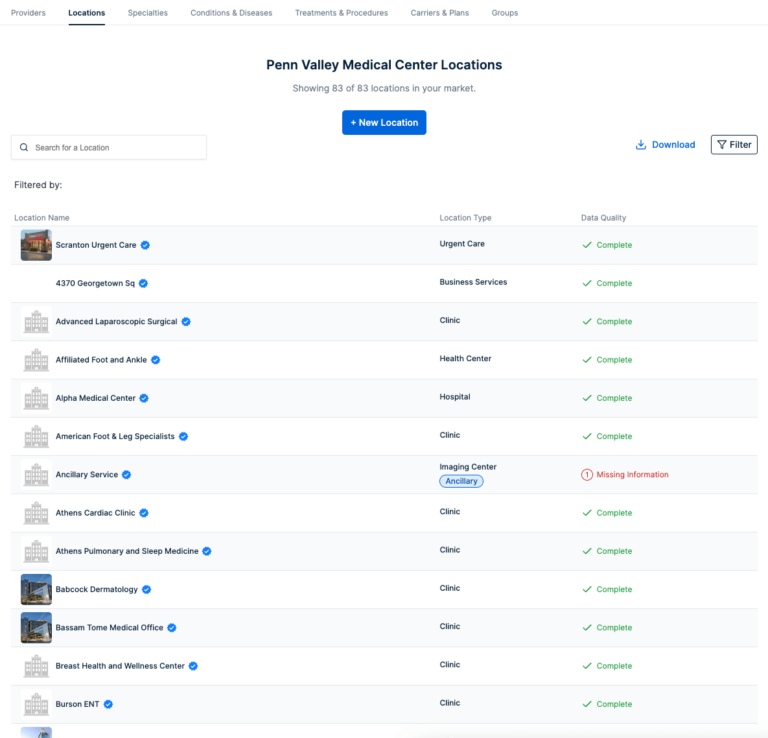Click the Download arrow icon
This screenshot has height=738, width=768.
tap(641, 145)
